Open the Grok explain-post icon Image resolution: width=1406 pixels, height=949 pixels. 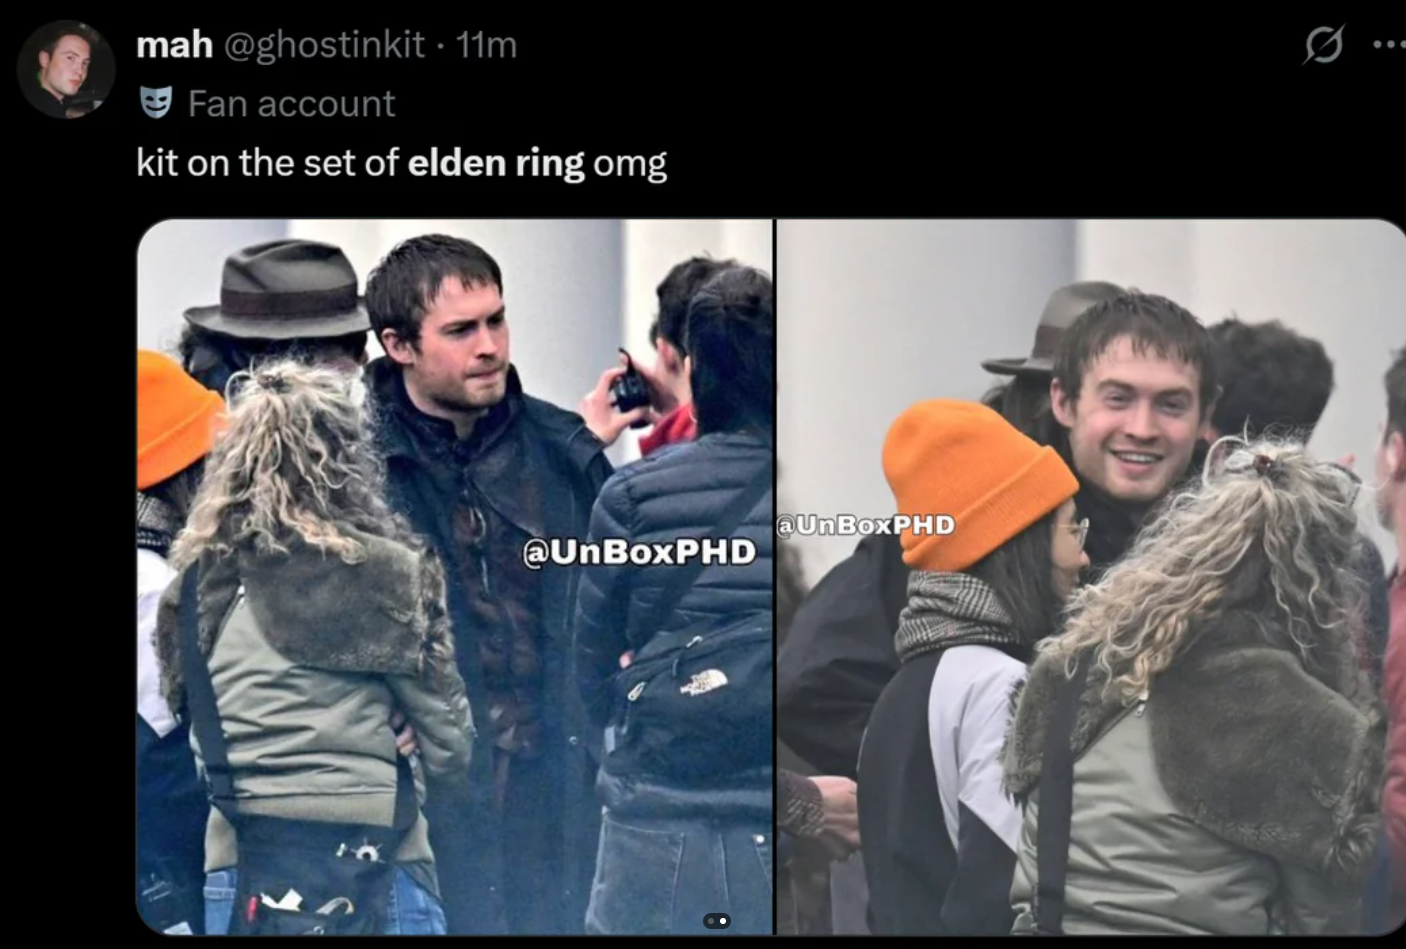[x=1324, y=44]
